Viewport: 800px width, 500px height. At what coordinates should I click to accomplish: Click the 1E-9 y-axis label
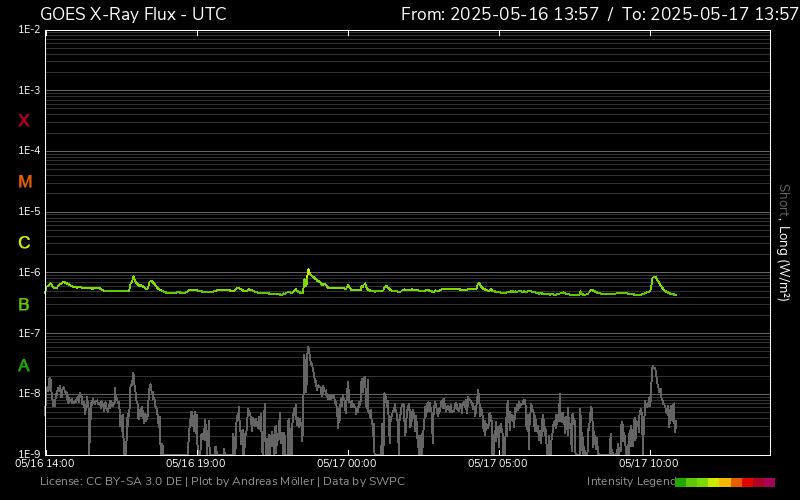[x=29, y=454]
